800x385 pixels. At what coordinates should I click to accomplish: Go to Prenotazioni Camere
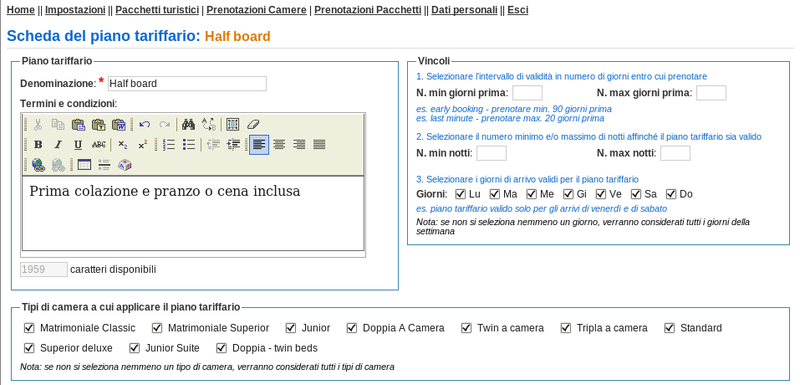[256, 10]
